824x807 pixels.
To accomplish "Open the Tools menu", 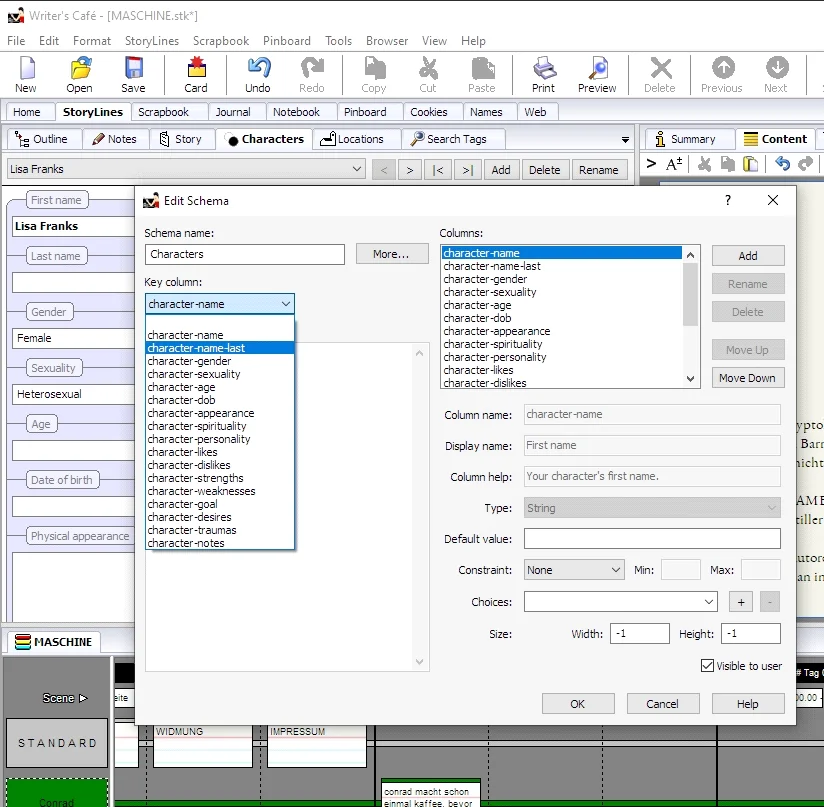I will click(338, 40).
